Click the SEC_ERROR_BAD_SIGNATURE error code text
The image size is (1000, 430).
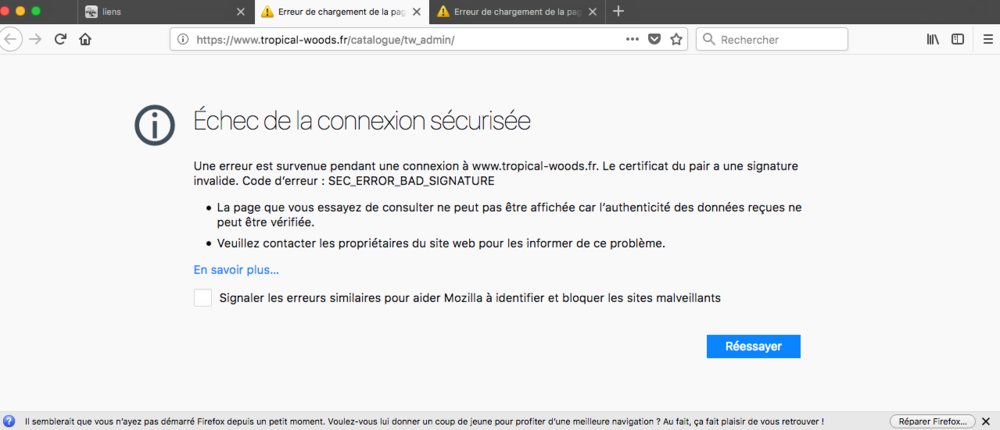[411, 181]
